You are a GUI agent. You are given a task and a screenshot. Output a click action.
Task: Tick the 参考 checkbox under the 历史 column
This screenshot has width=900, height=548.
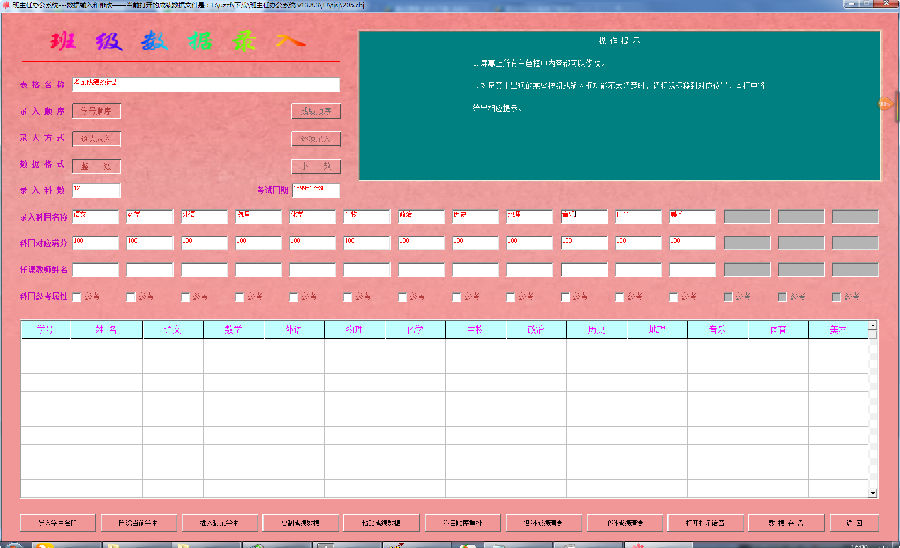click(x=456, y=297)
